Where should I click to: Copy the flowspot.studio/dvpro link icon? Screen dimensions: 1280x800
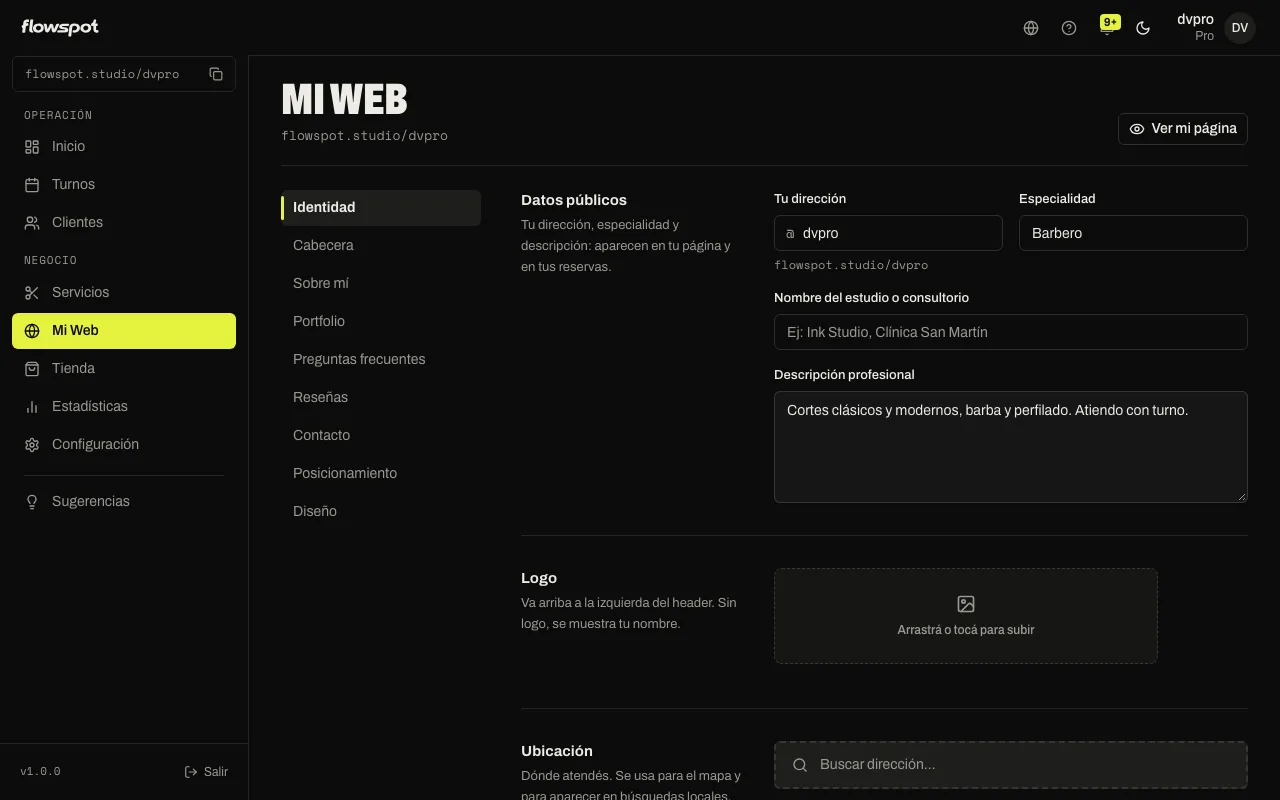click(x=216, y=74)
